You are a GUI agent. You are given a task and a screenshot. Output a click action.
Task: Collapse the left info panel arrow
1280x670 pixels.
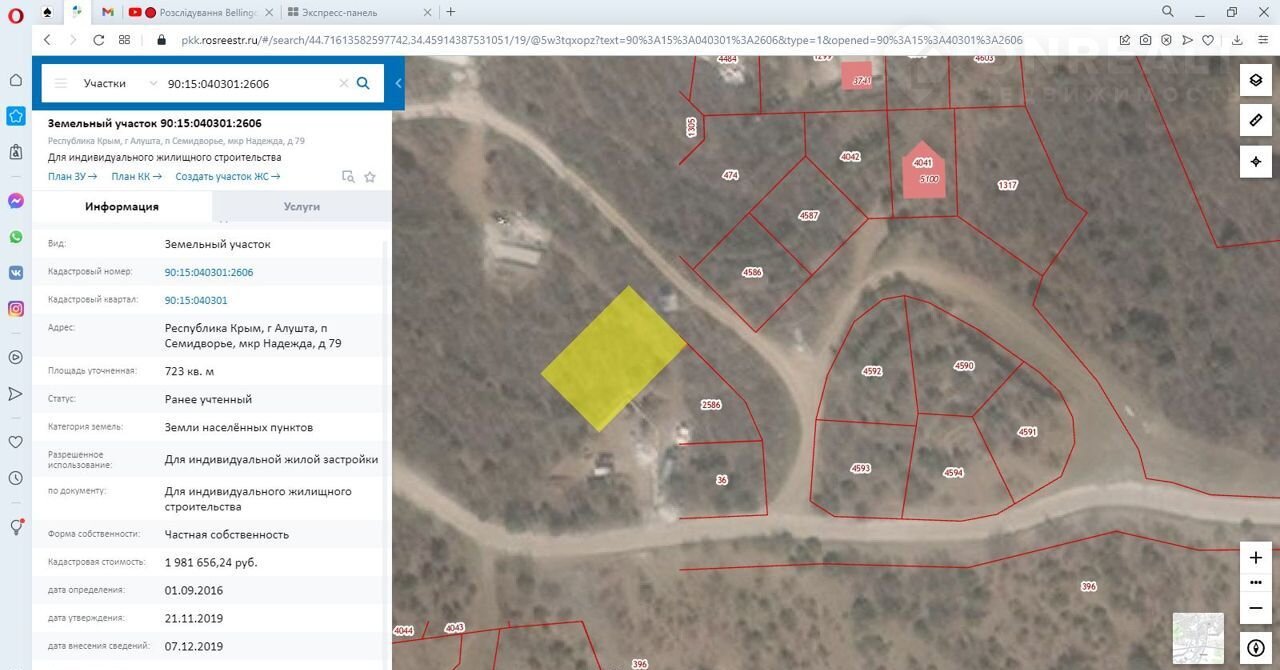pyautogui.click(x=398, y=84)
